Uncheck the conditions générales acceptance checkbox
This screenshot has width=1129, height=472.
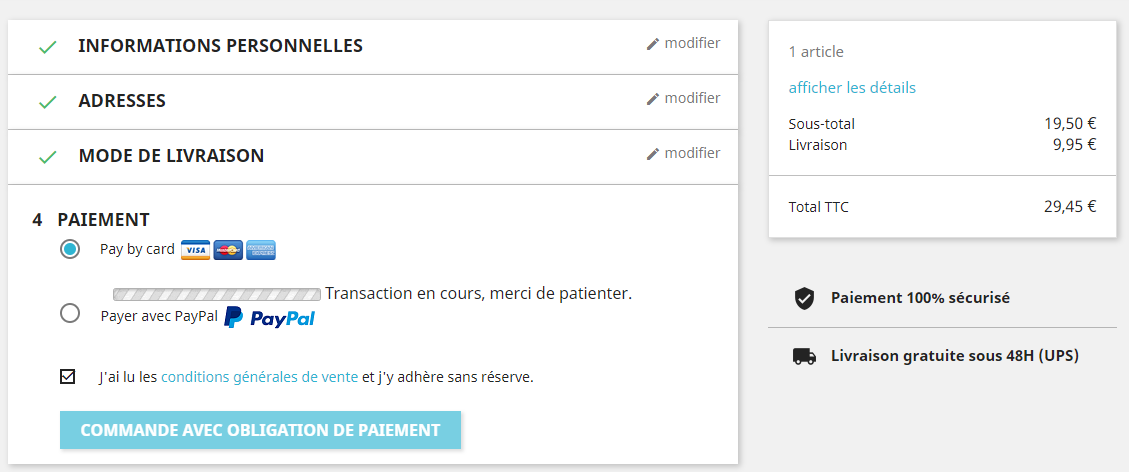click(68, 376)
